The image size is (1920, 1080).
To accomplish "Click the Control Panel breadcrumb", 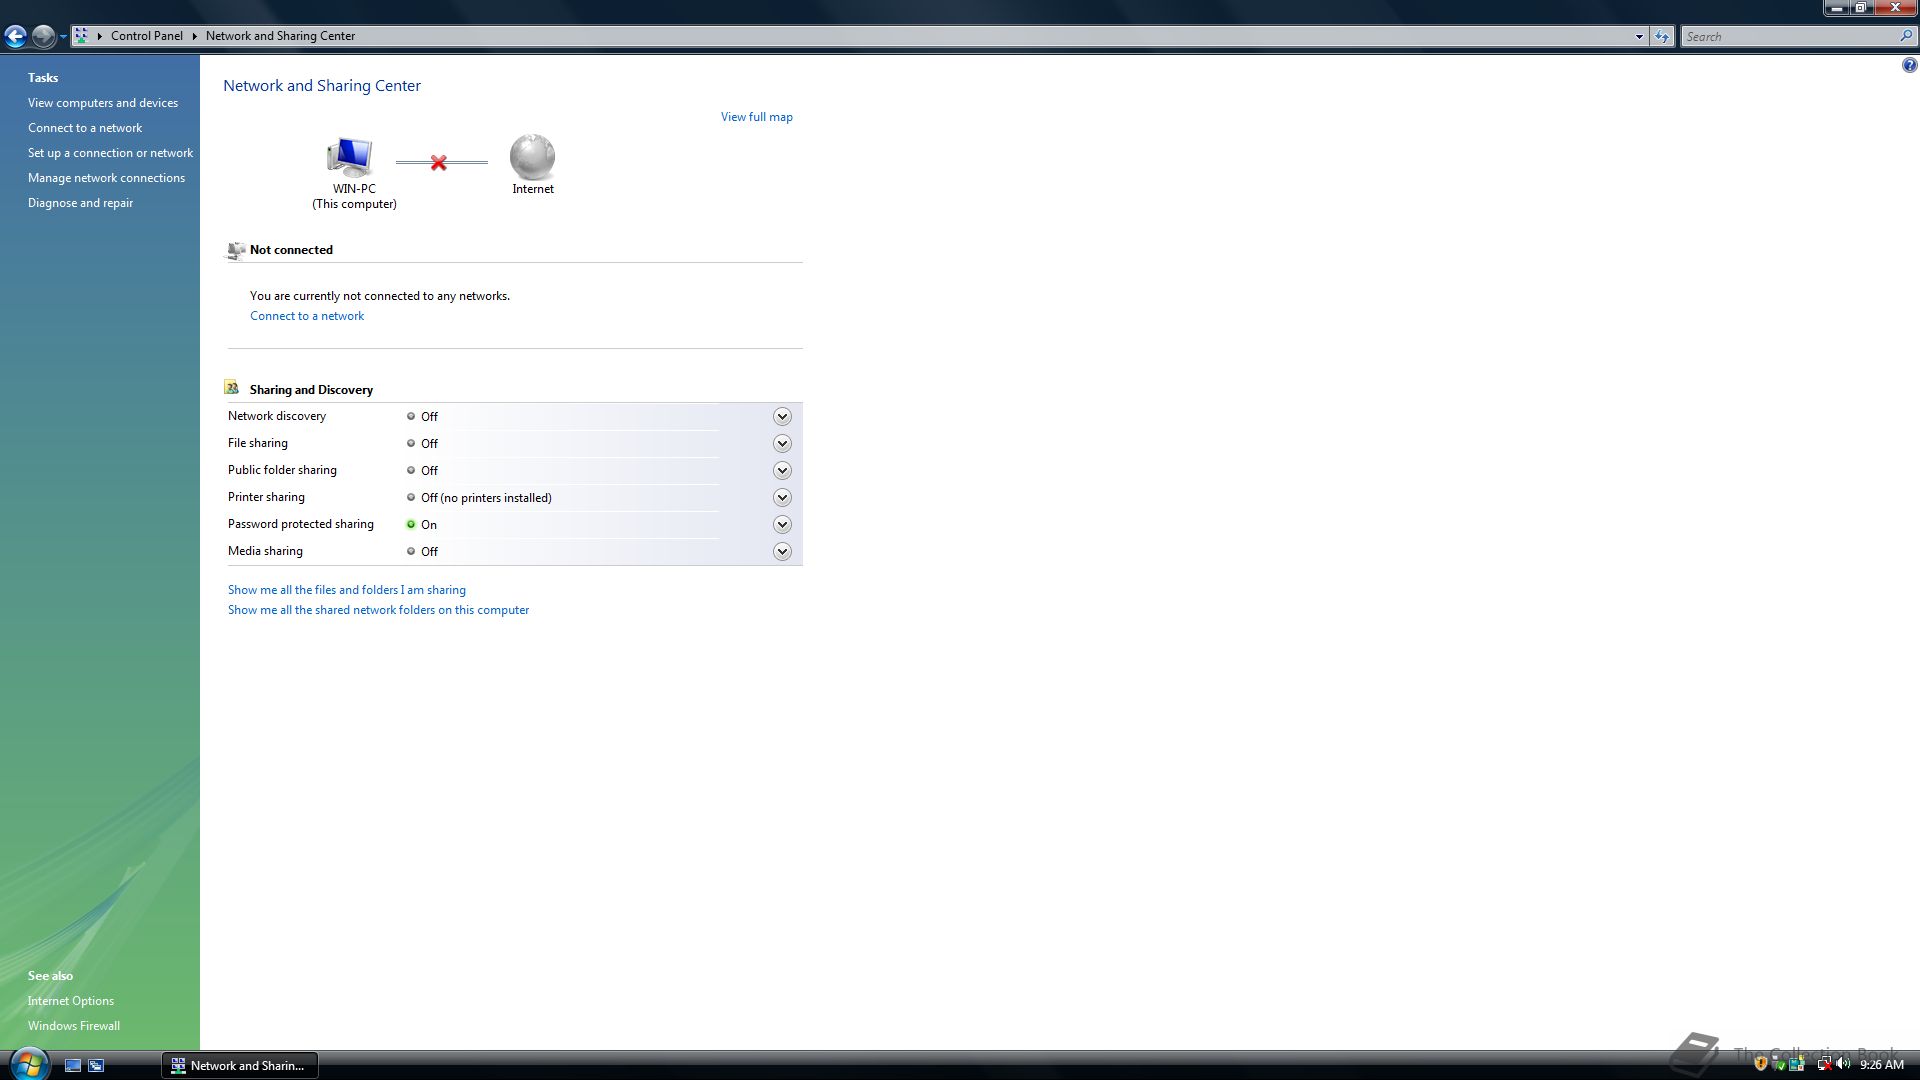I will 146,36.
